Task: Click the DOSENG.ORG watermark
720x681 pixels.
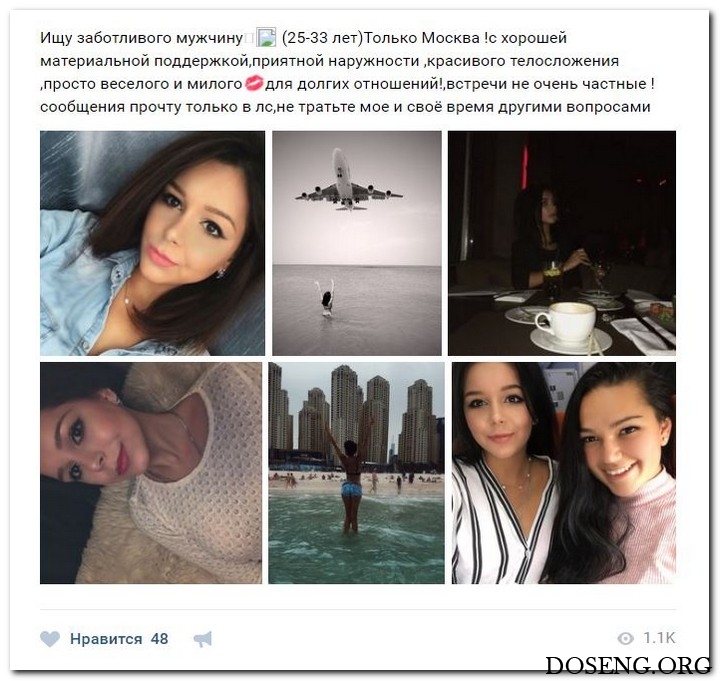Action: coord(629,665)
